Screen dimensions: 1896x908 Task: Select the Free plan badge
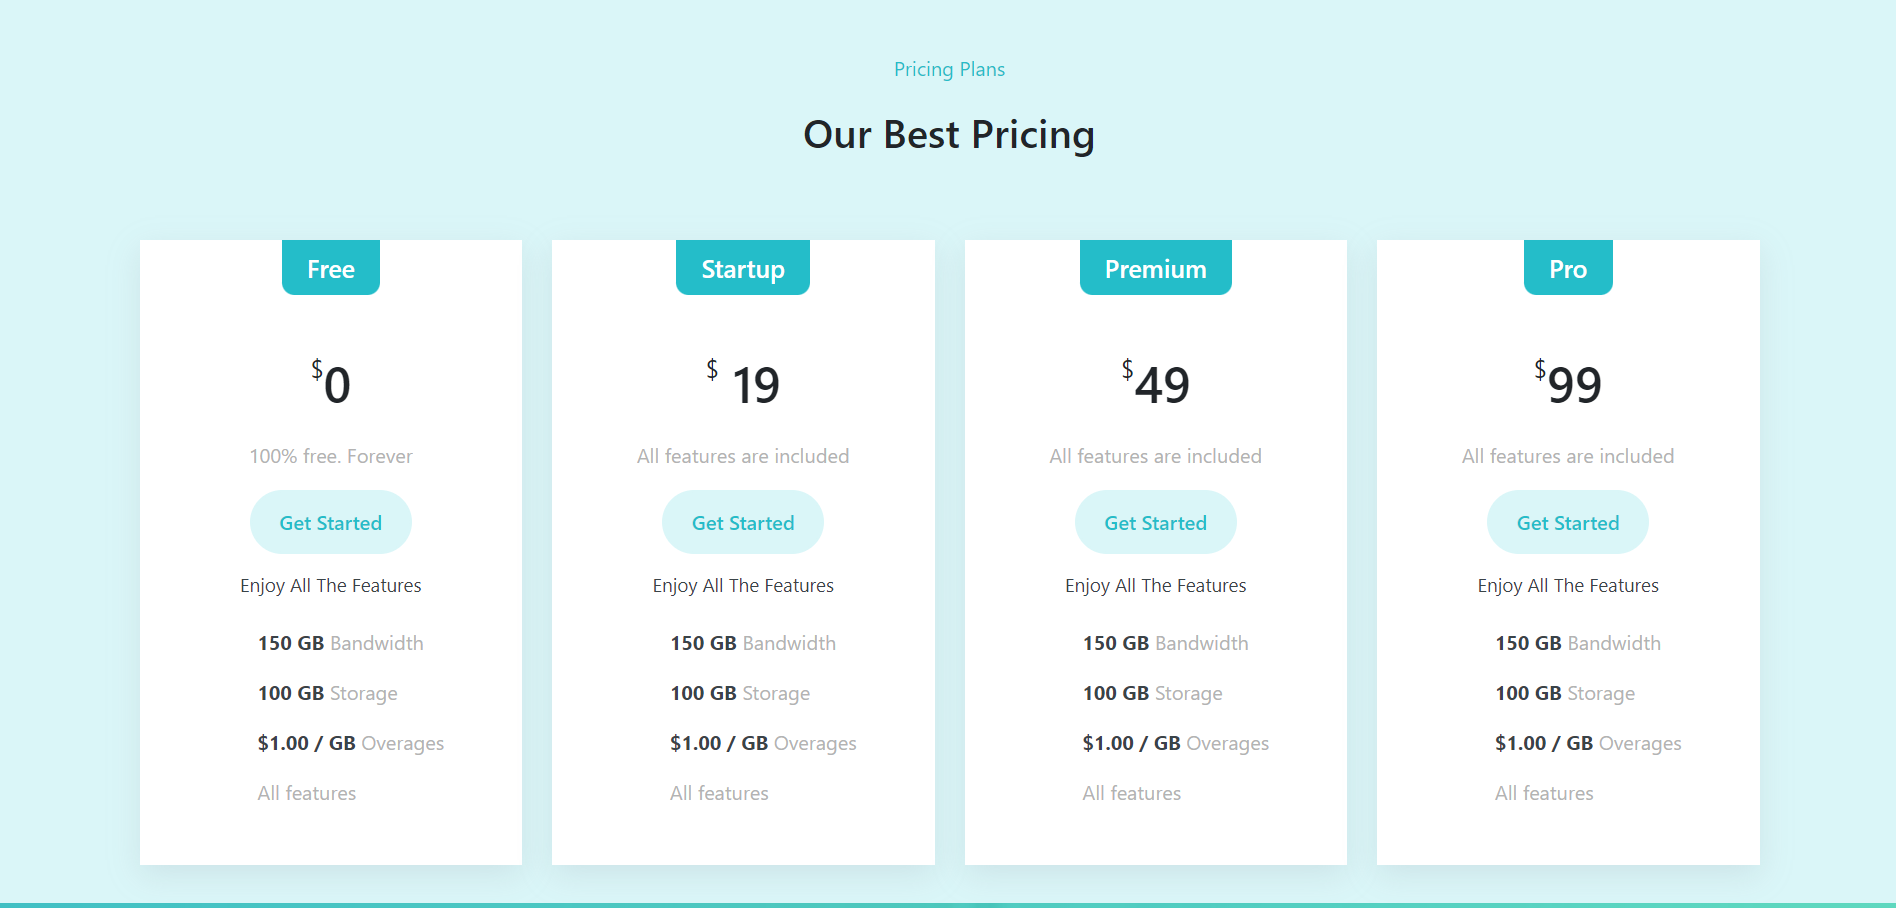(331, 268)
